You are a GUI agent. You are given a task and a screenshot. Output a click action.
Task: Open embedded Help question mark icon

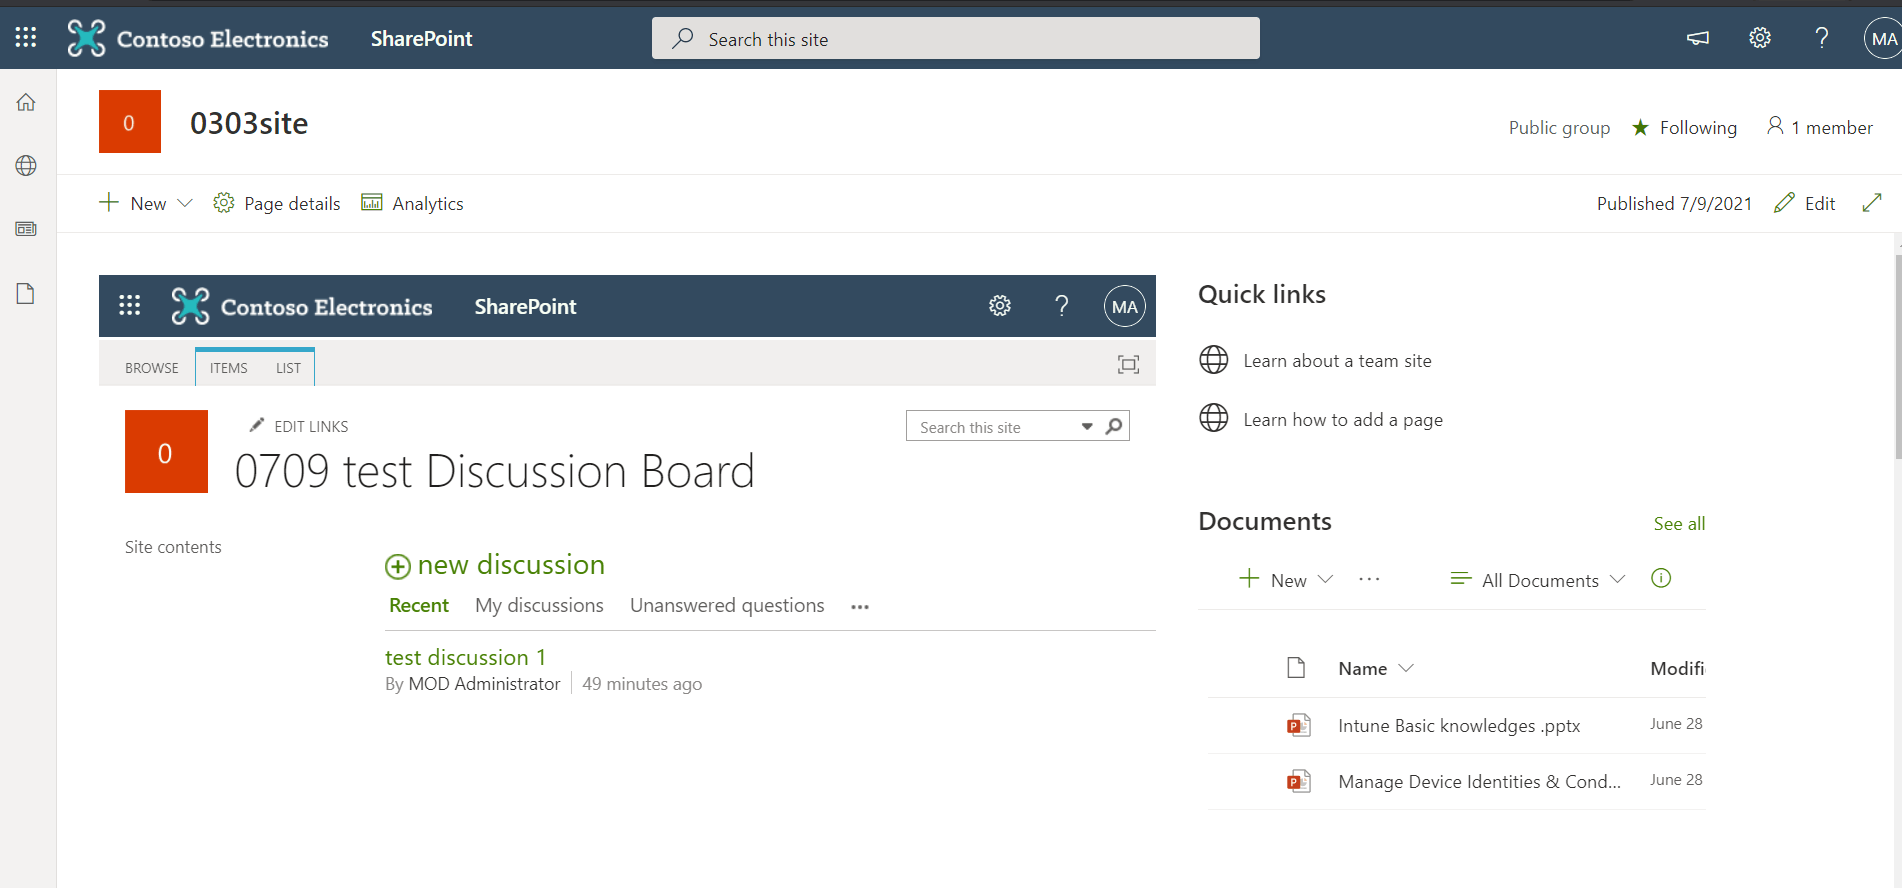1062,306
